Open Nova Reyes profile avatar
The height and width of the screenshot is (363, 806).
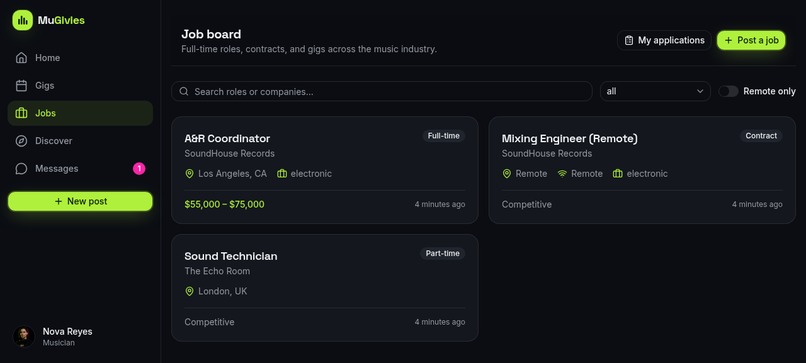[x=24, y=337]
